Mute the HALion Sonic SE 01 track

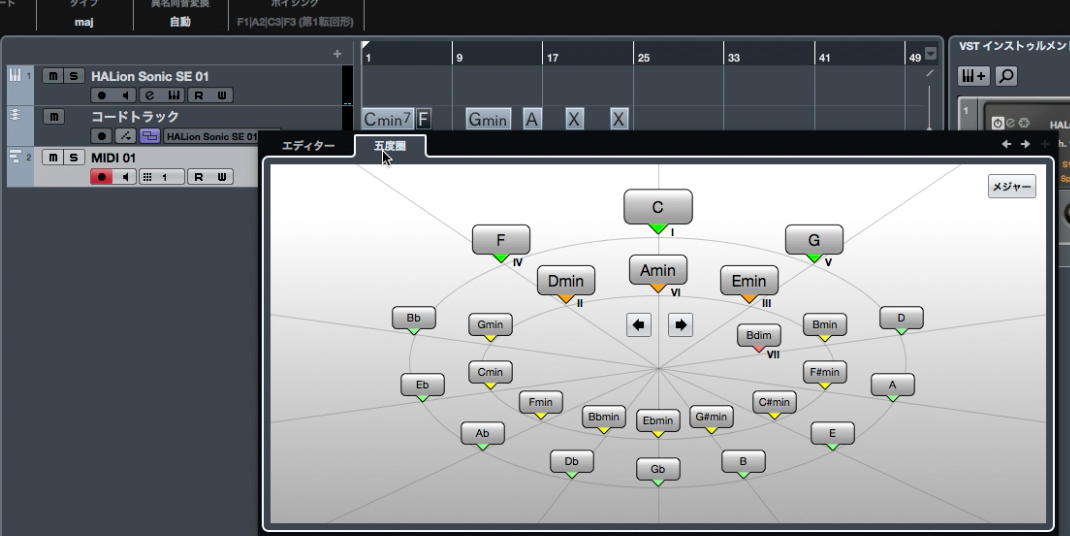point(53,76)
